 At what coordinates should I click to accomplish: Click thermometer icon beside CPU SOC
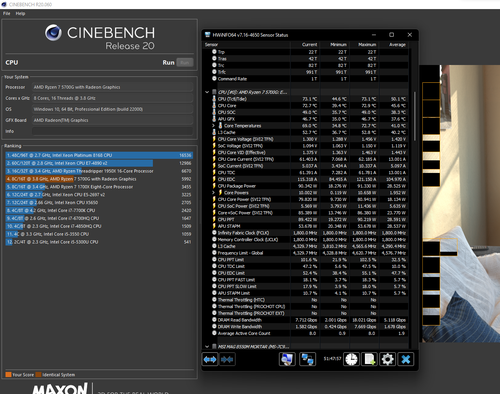(214, 112)
